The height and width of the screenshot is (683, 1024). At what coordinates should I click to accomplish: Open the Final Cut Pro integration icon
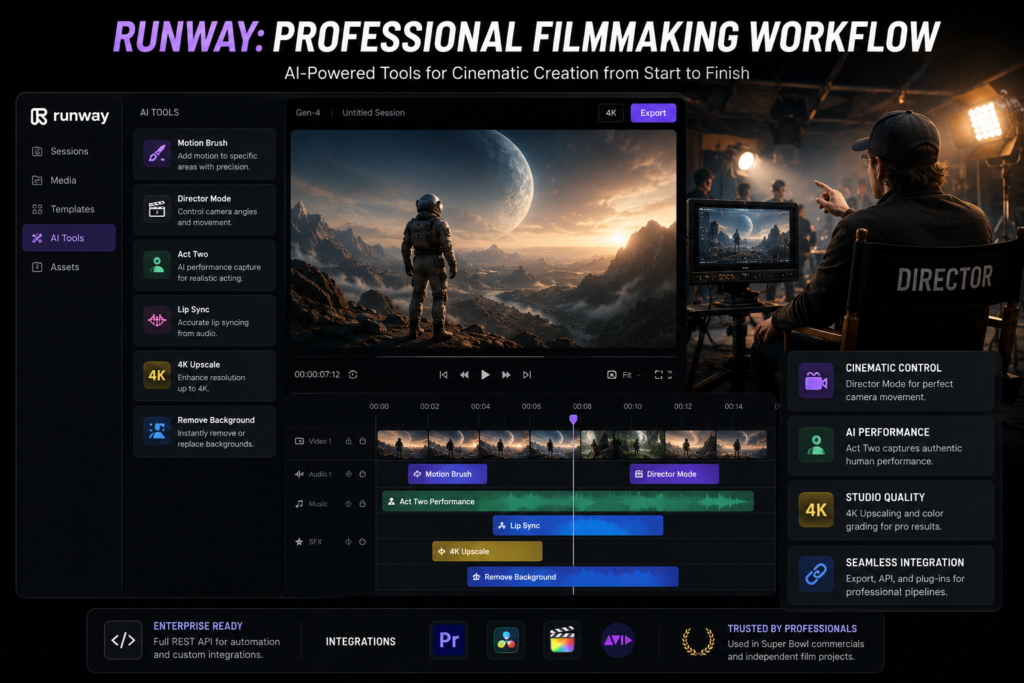click(562, 640)
